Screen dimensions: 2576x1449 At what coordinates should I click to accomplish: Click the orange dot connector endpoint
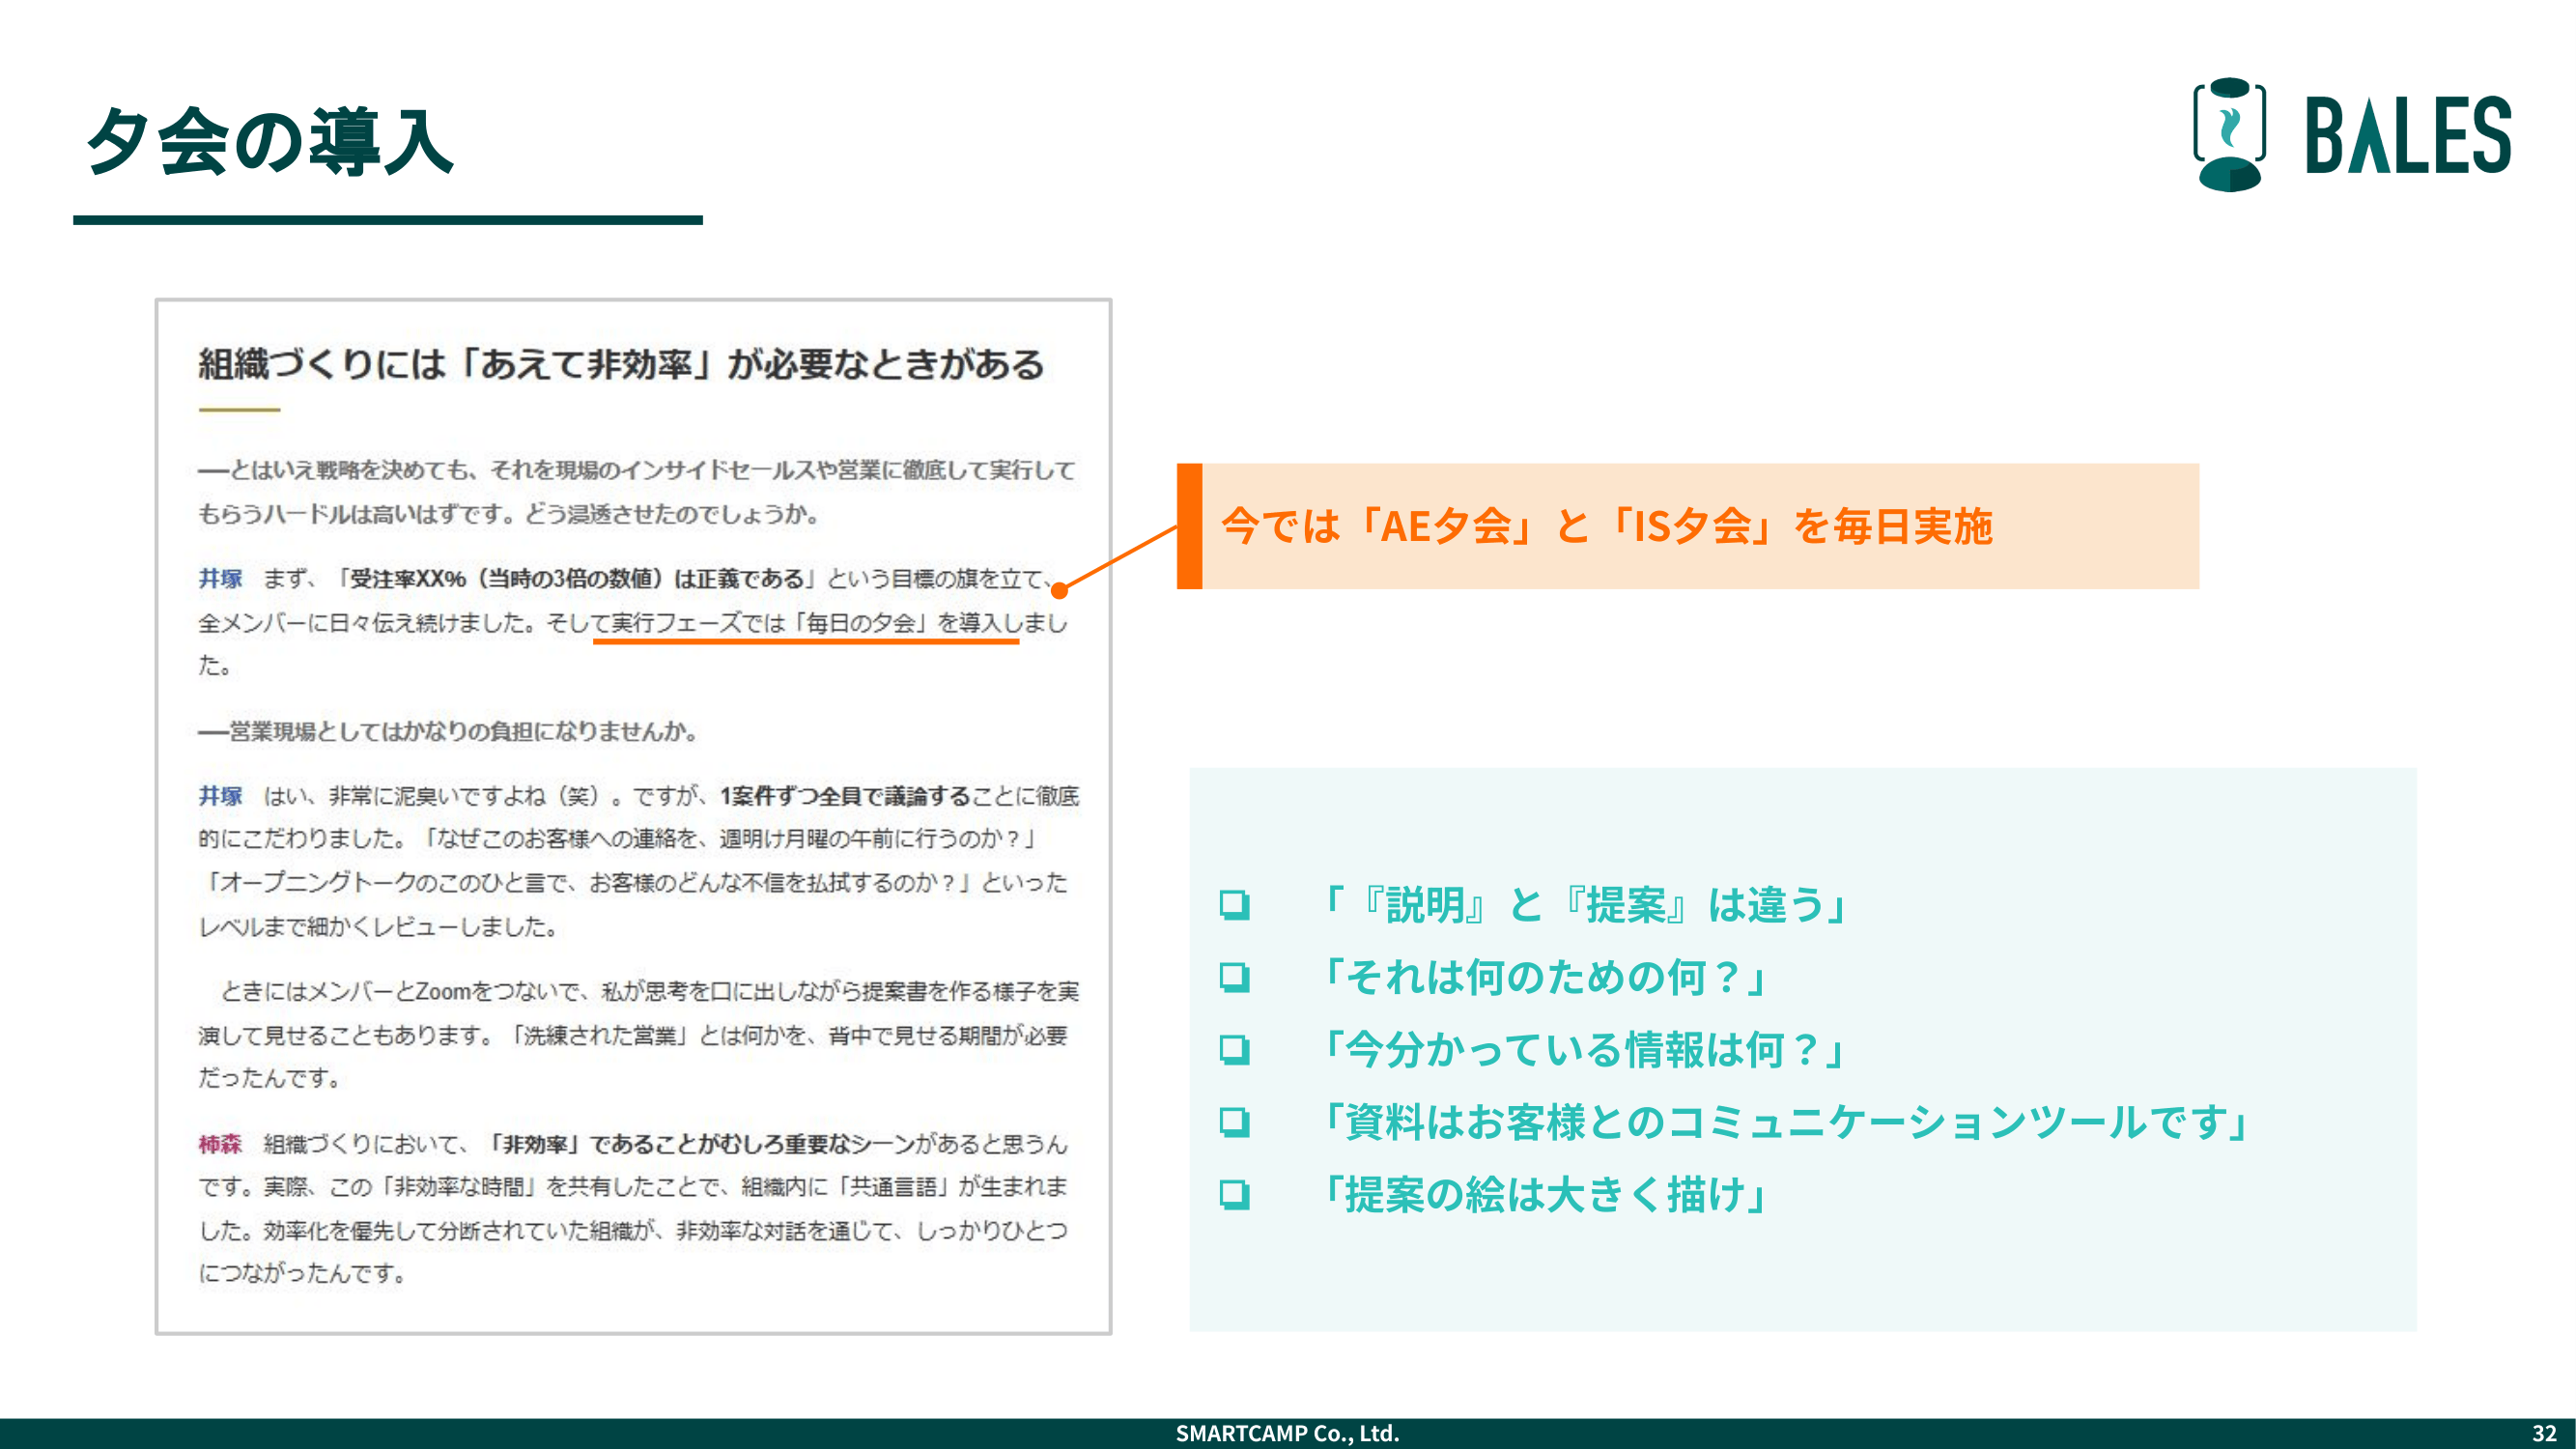pos(1060,590)
